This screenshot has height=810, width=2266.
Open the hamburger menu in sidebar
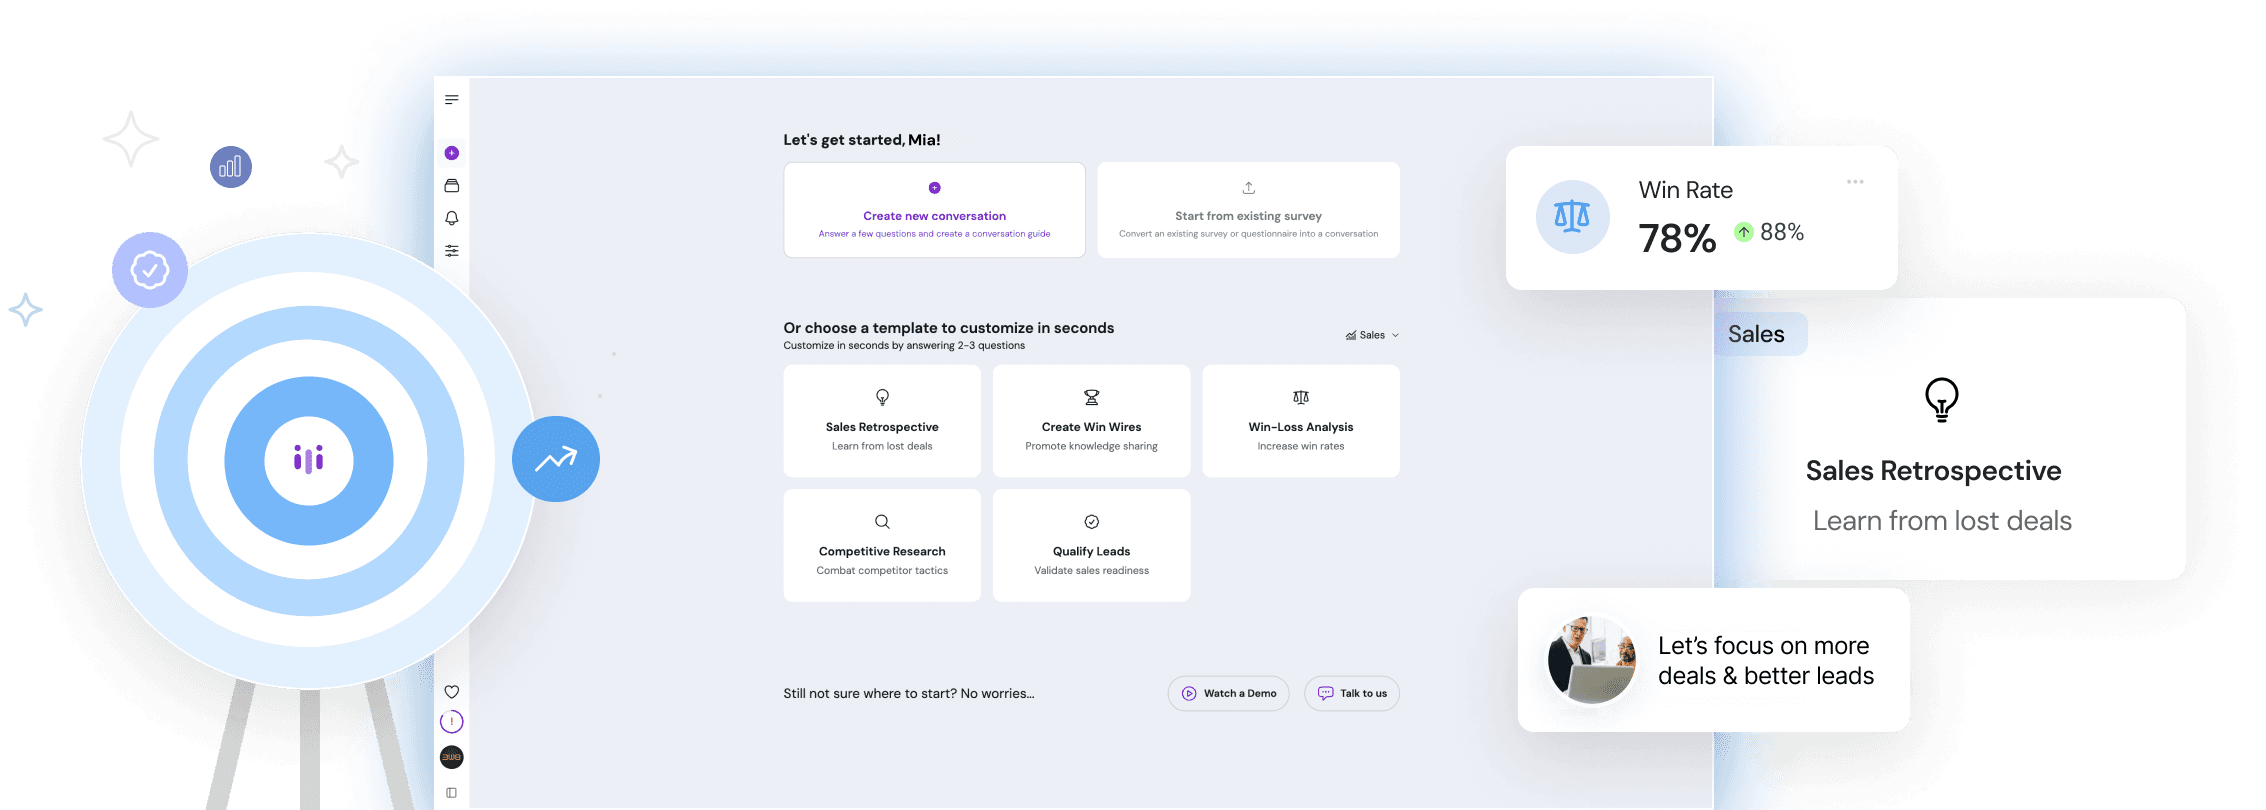coord(452,99)
